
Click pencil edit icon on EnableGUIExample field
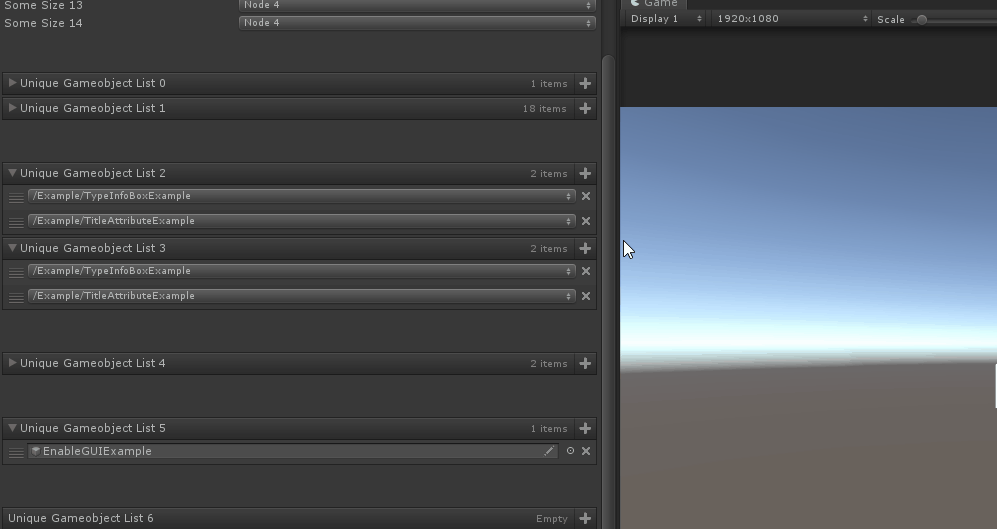pyautogui.click(x=549, y=451)
